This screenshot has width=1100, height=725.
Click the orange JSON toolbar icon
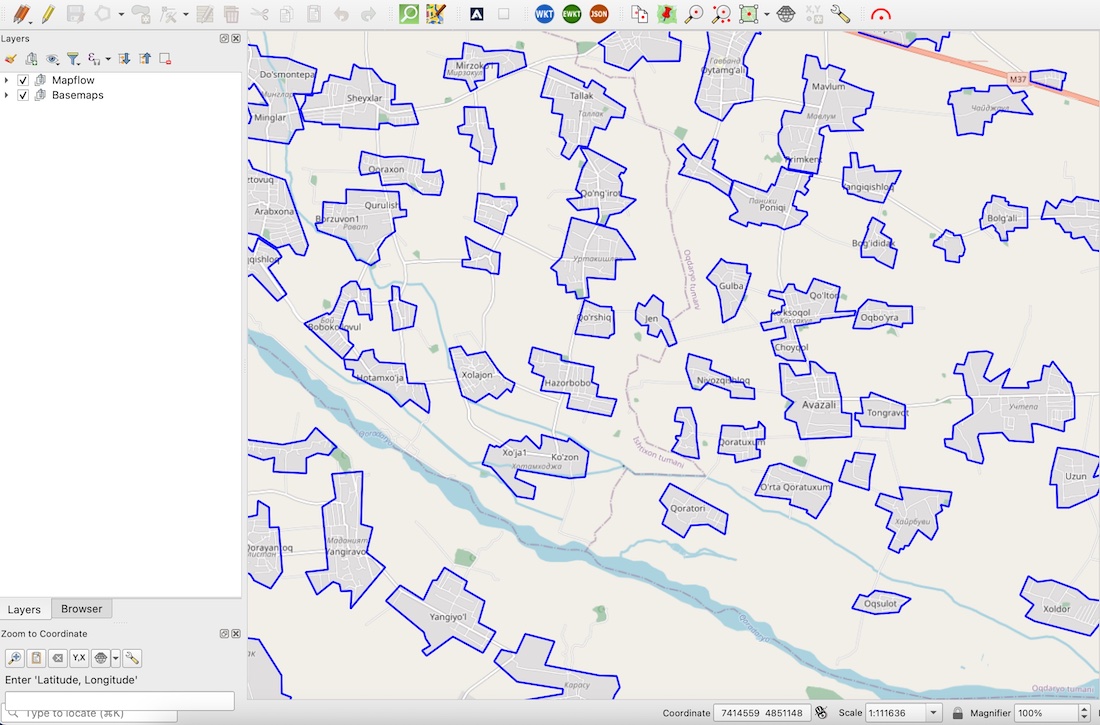pyautogui.click(x=599, y=13)
